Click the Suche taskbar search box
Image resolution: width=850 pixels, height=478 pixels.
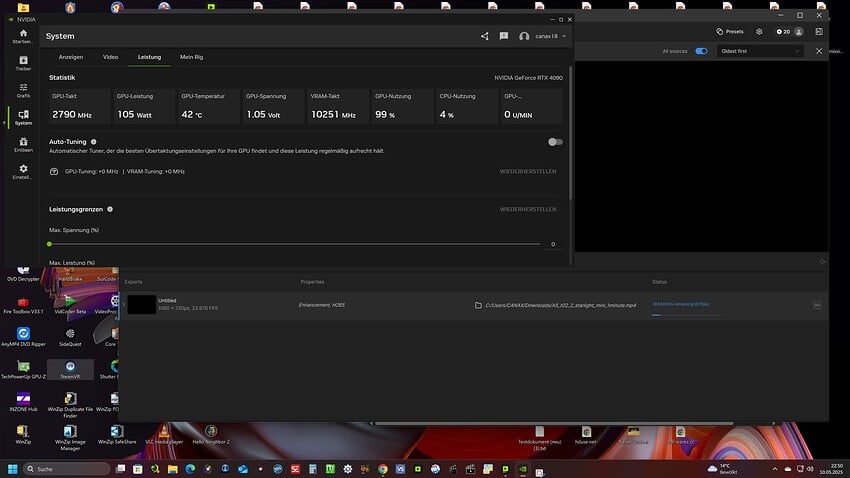point(66,469)
